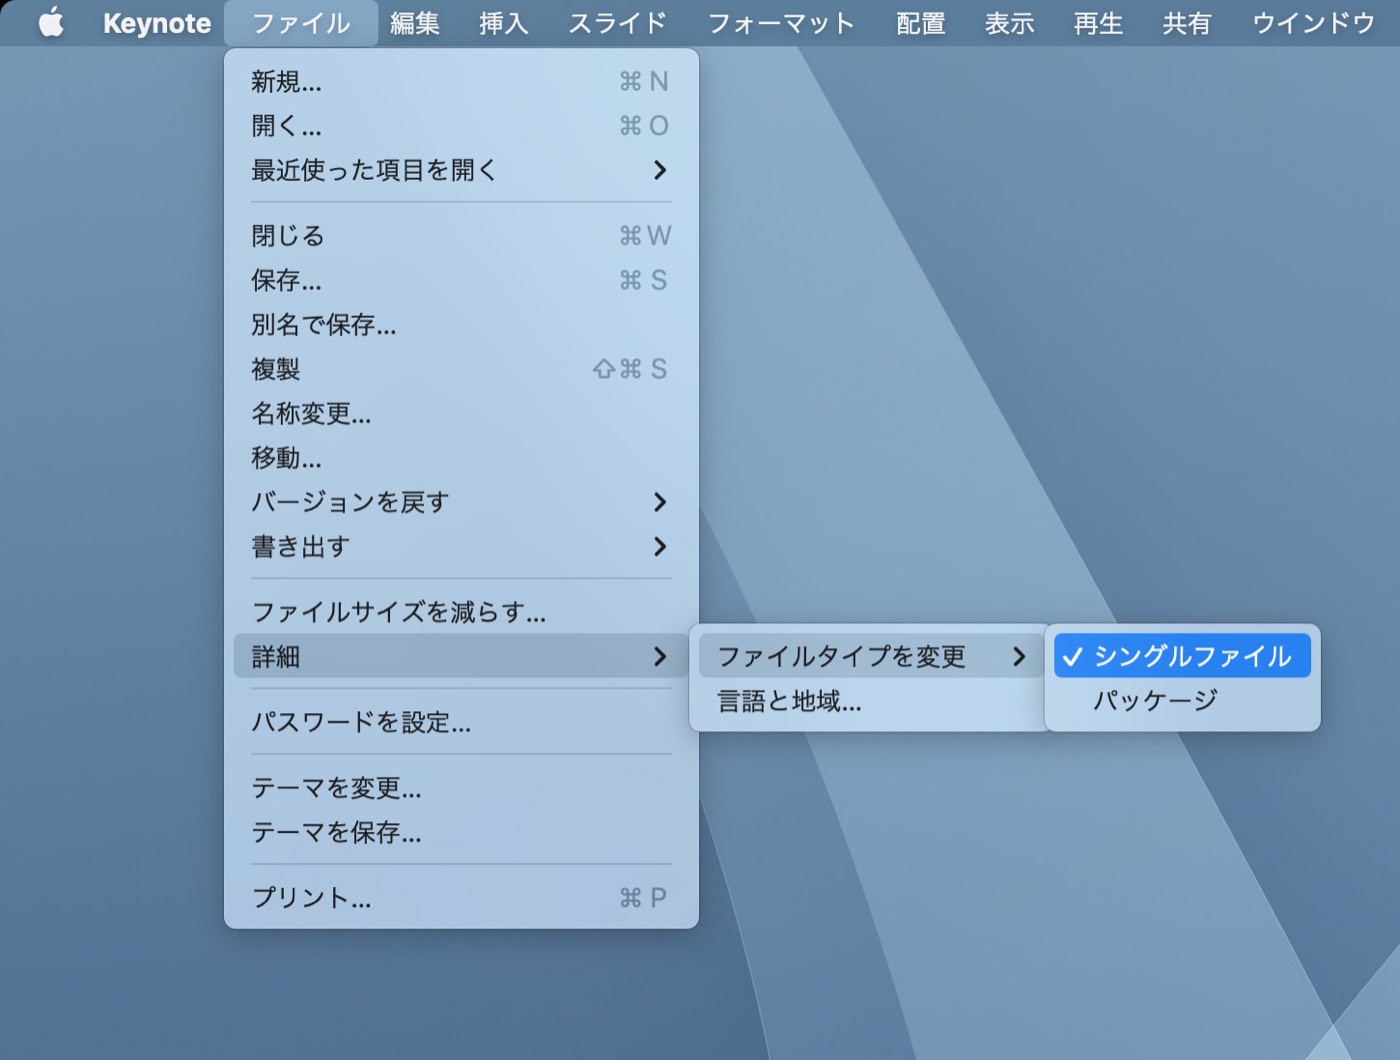Choose 別名で保存... entry
This screenshot has height=1060, width=1400.
coord(461,325)
